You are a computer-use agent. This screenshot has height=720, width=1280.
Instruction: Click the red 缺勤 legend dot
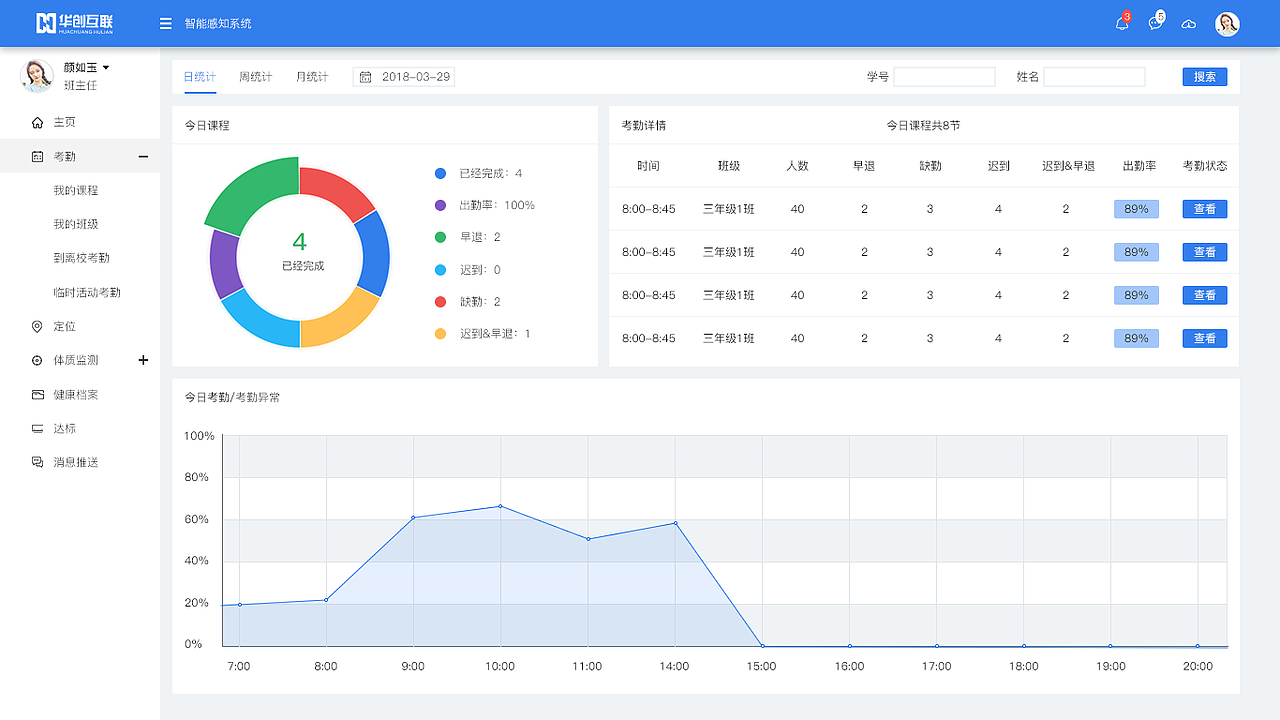tap(440, 302)
